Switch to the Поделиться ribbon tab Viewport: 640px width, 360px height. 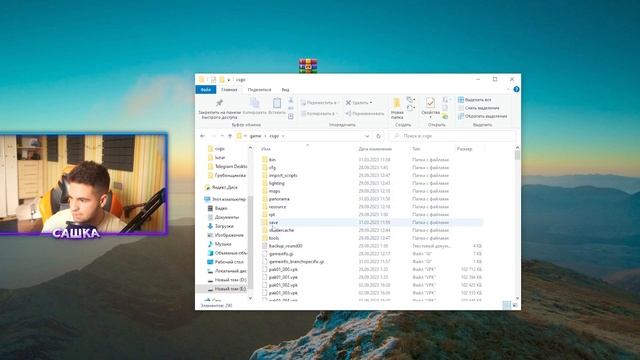coord(259,89)
